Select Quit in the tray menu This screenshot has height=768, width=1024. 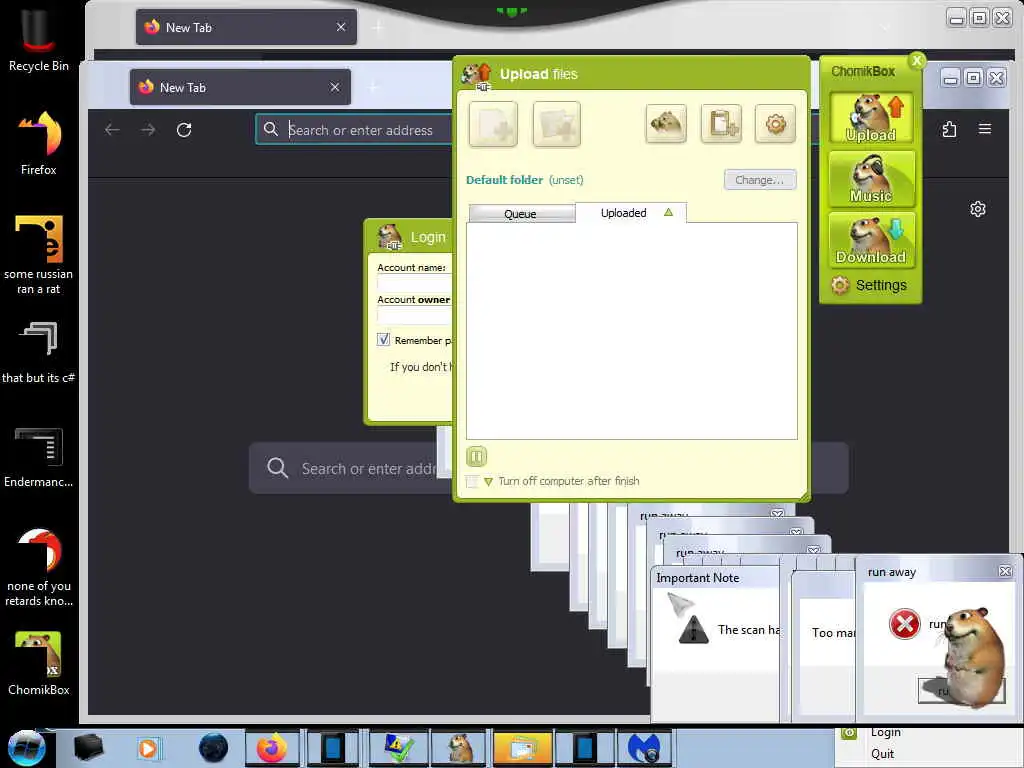(882, 754)
